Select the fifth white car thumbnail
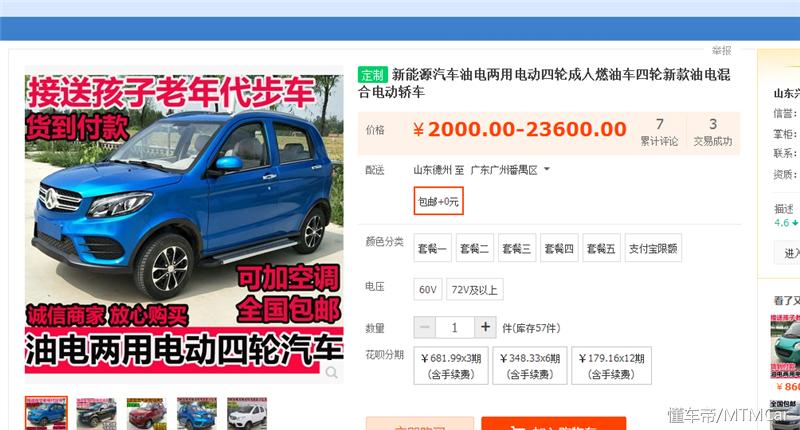The width and height of the screenshot is (800, 430). tap(247, 414)
